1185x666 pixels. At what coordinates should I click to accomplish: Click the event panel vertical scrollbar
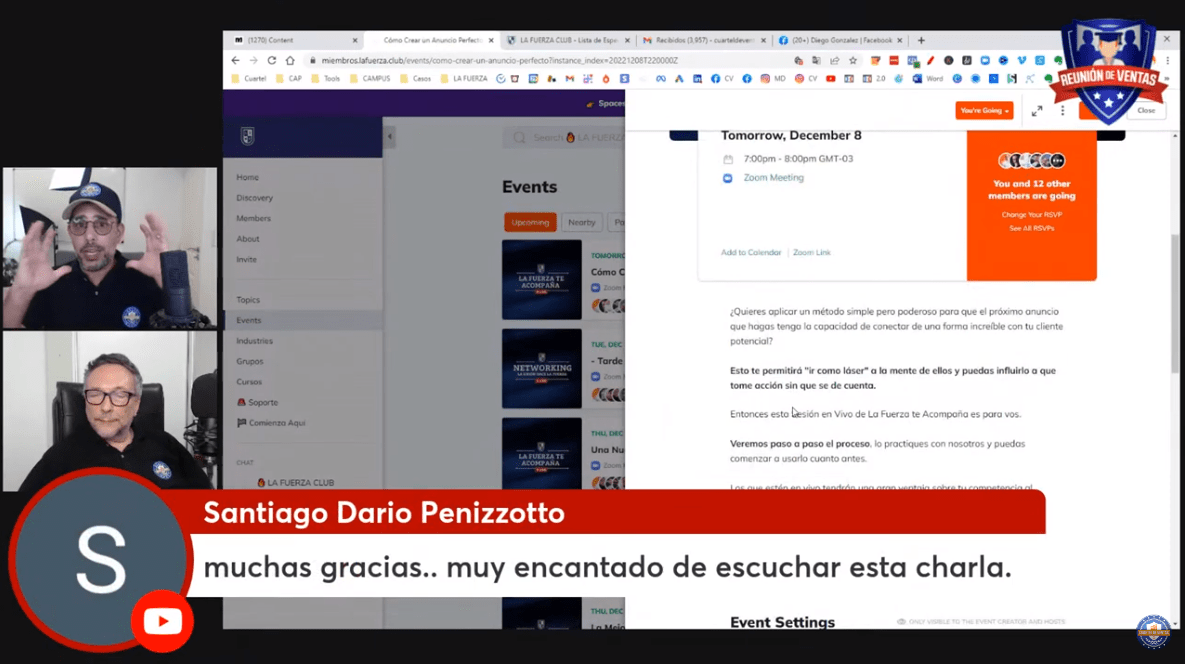pyautogui.click(x=1174, y=300)
